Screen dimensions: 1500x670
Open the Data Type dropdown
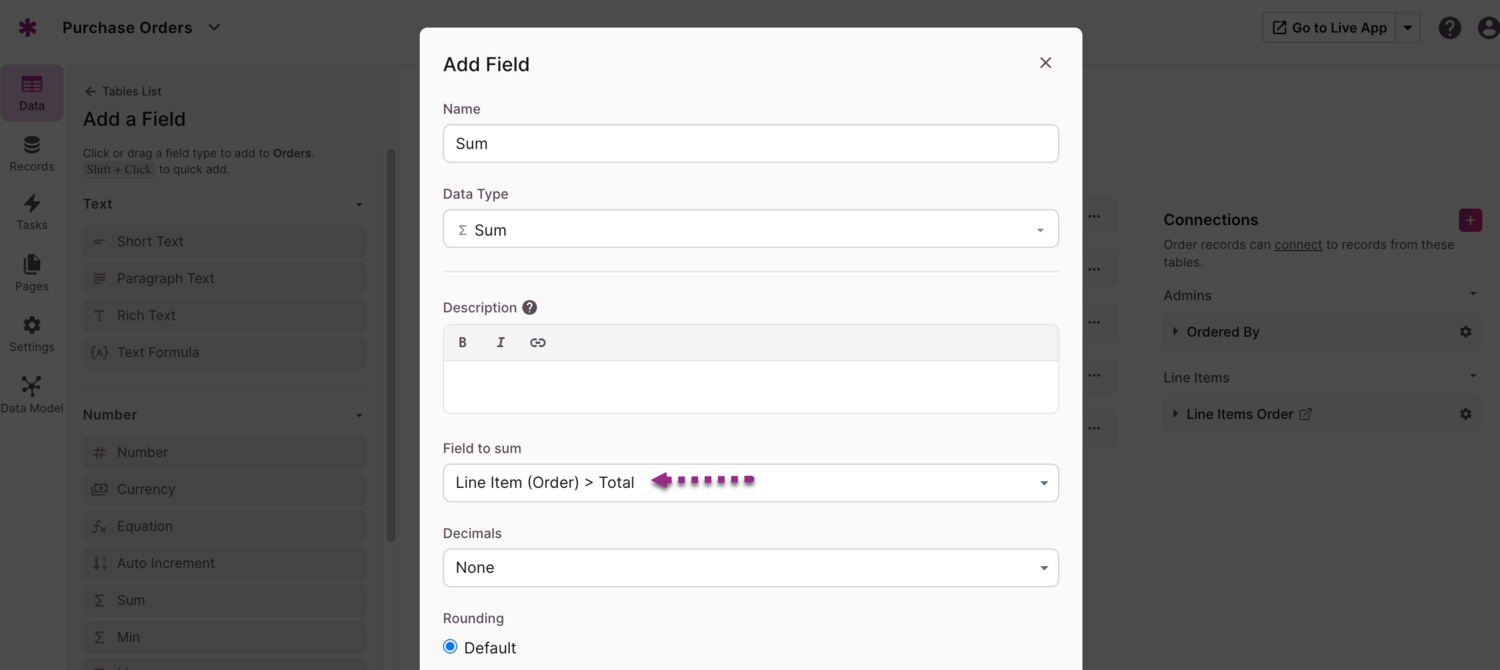[750, 229]
